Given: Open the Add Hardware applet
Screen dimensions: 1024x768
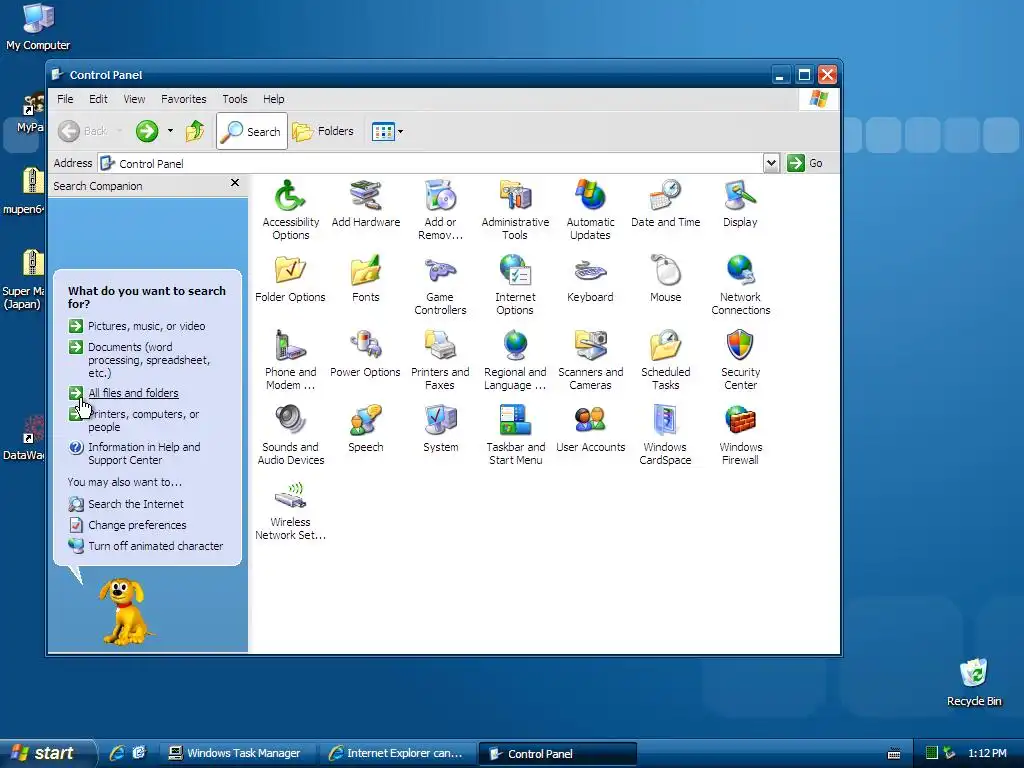Looking at the screenshot, I should point(366,204).
